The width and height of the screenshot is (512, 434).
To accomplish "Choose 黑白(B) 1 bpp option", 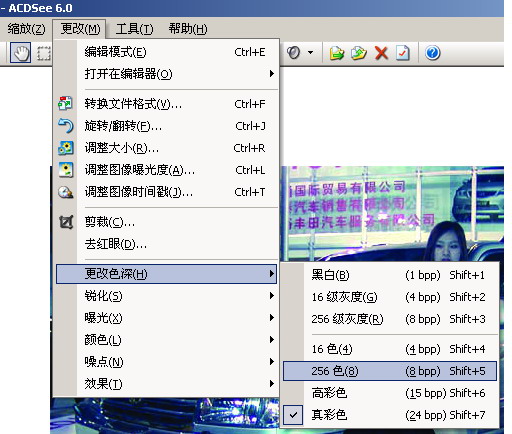I will click(390, 275).
